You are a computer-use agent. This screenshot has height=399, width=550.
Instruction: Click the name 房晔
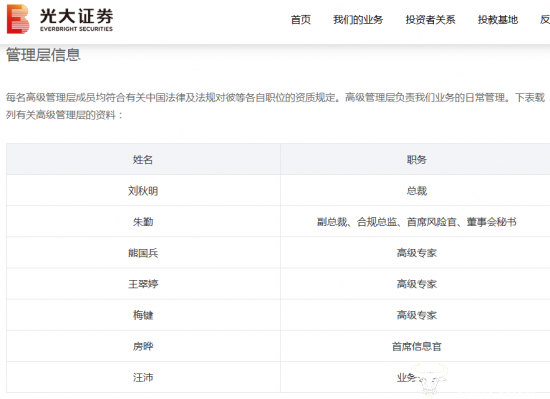143,346
